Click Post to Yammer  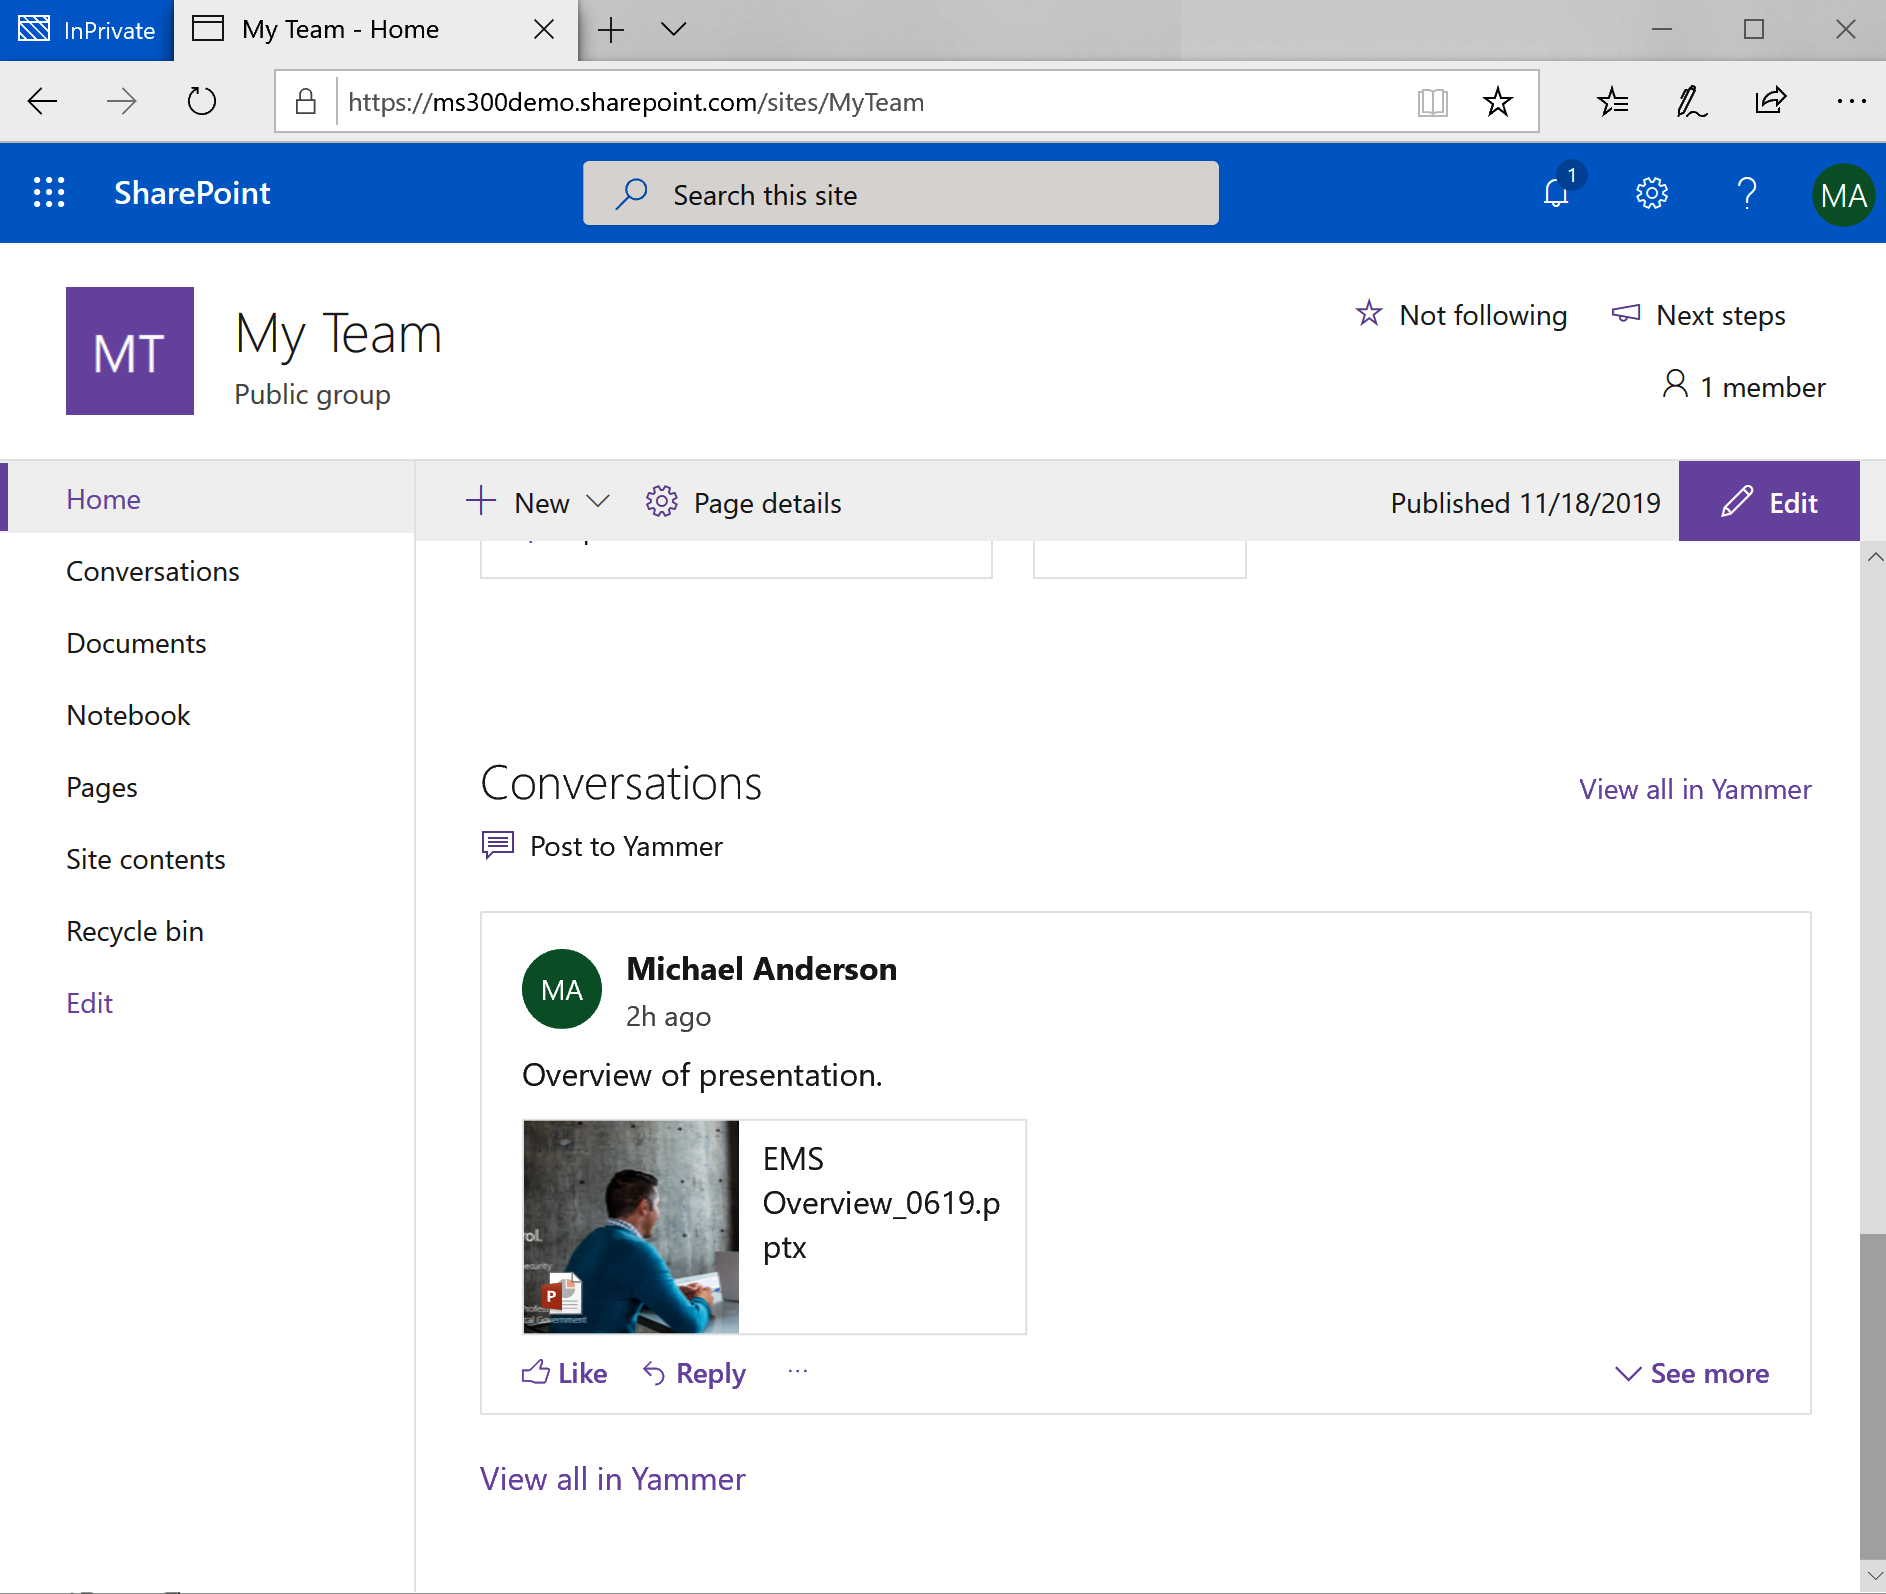tap(601, 846)
